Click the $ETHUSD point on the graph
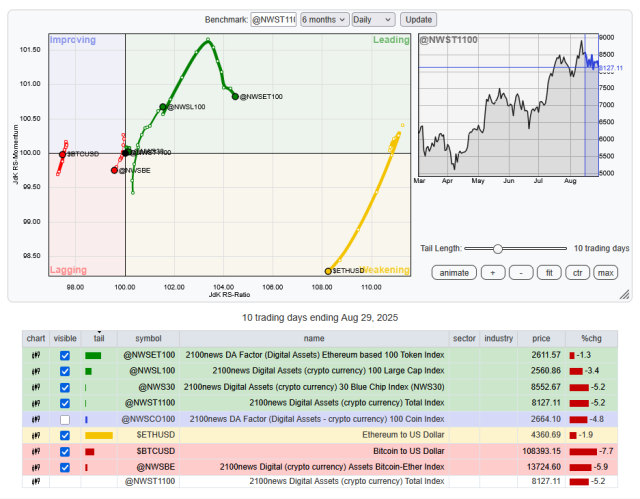Viewport: 640px width, 499px height. click(328, 271)
